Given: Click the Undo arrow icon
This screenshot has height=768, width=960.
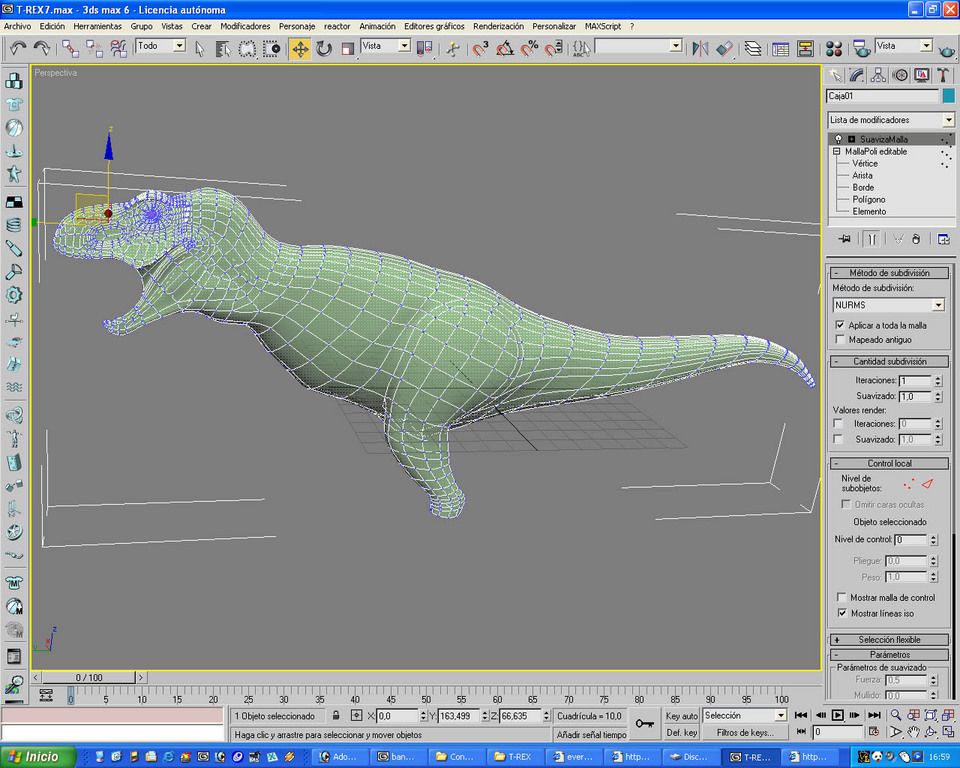Looking at the screenshot, I should [18, 48].
